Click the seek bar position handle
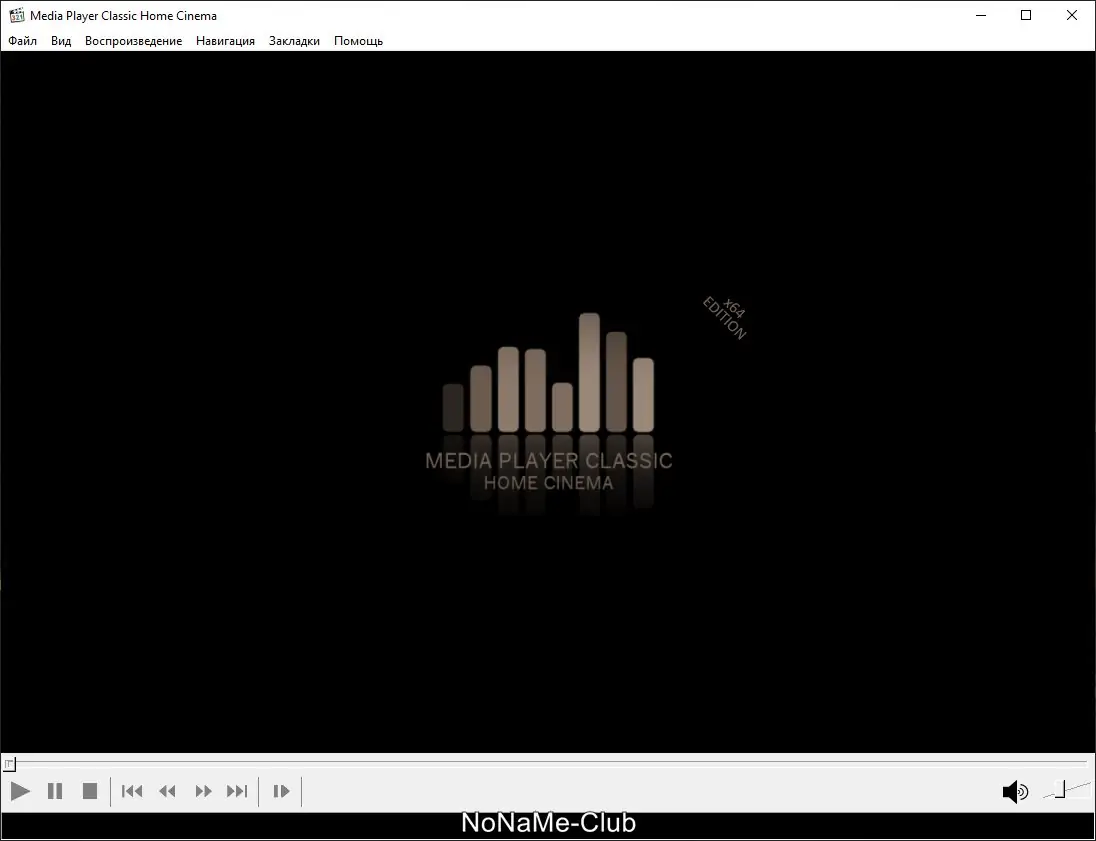 point(9,764)
